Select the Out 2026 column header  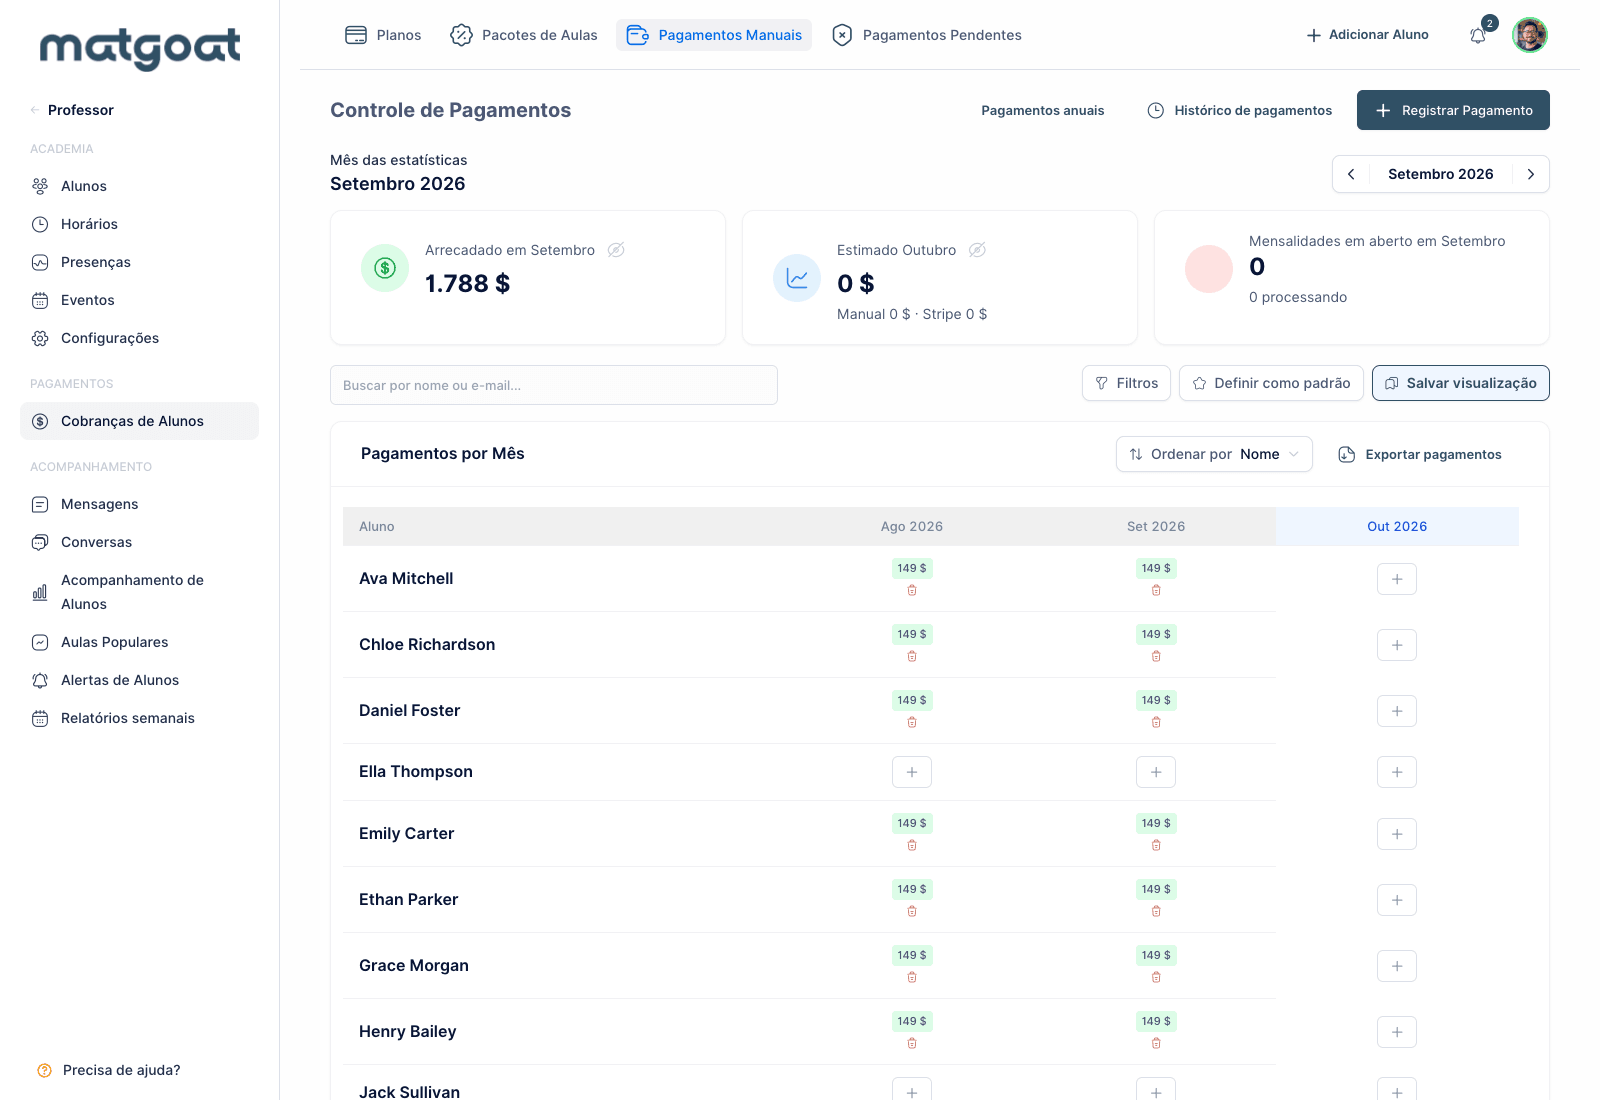pos(1397,526)
